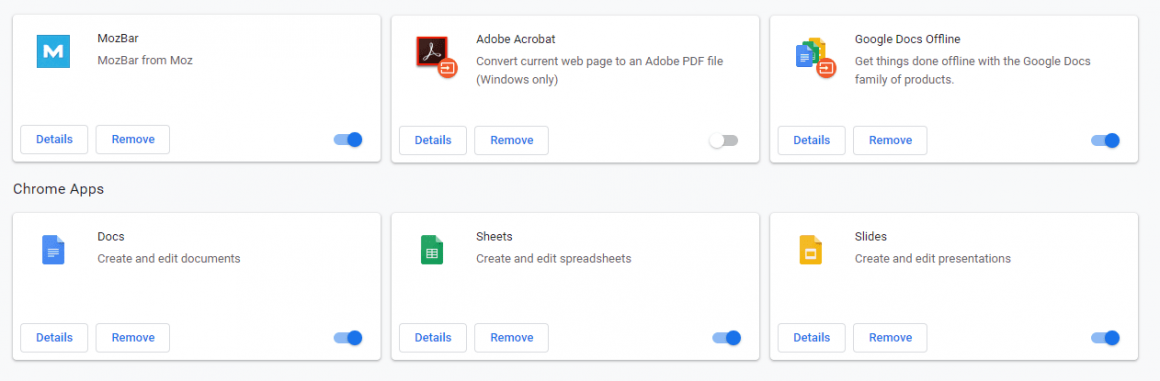Viewport: 1160px width, 381px height.
Task: Remove the Docs Chrome app
Action: point(133,337)
